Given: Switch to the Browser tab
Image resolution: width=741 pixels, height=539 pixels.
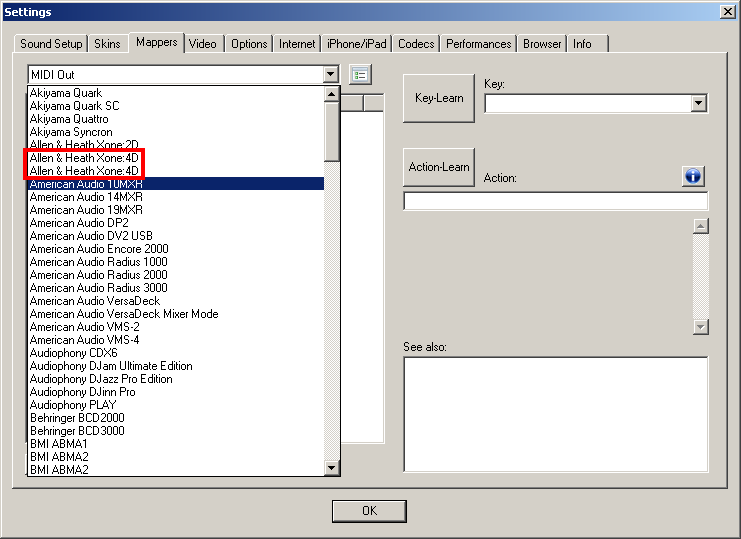Looking at the screenshot, I should tap(542, 44).
